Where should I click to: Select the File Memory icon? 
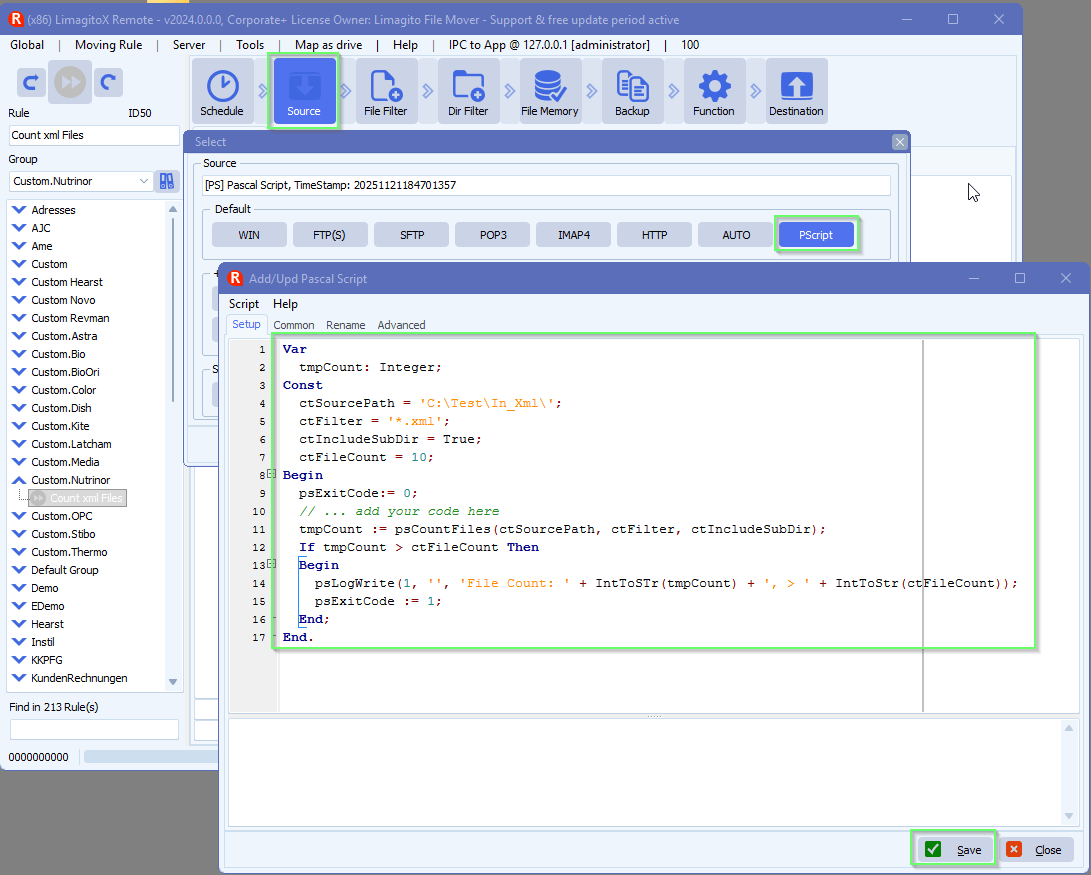tap(548, 90)
